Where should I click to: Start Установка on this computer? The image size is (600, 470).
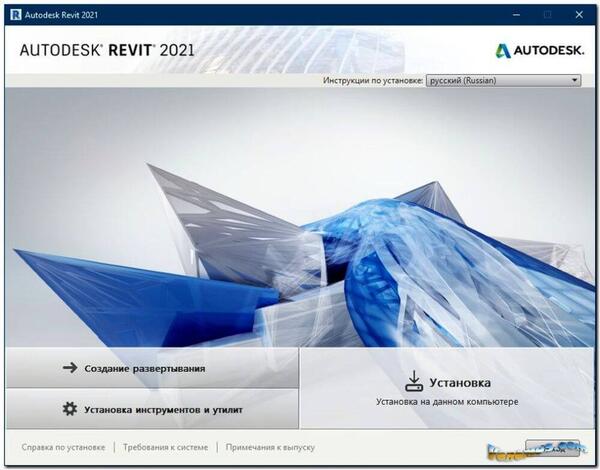[447, 388]
